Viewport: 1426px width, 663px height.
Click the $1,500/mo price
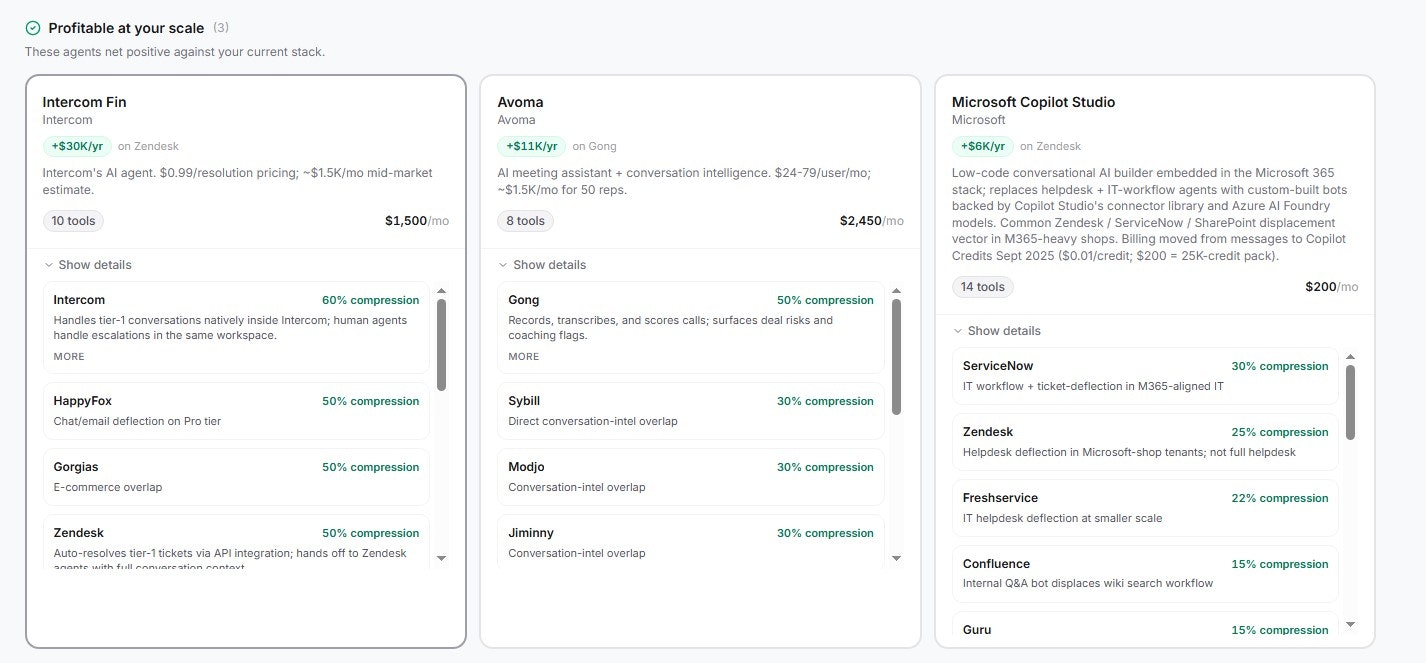pyautogui.click(x=417, y=221)
